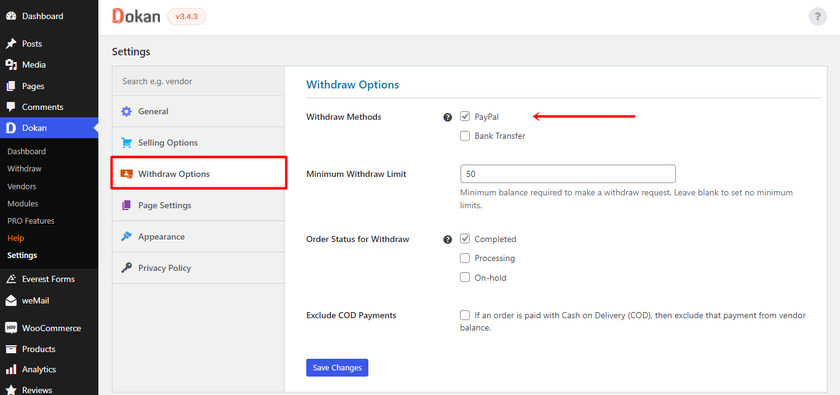Click the Dokan logo in header

coord(136,16)
